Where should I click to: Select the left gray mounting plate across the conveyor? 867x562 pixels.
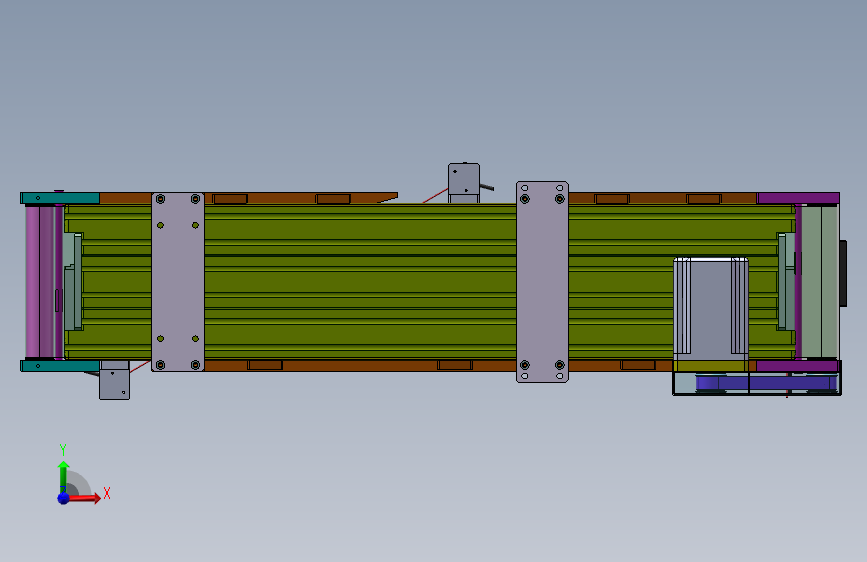tap(178, 282)
